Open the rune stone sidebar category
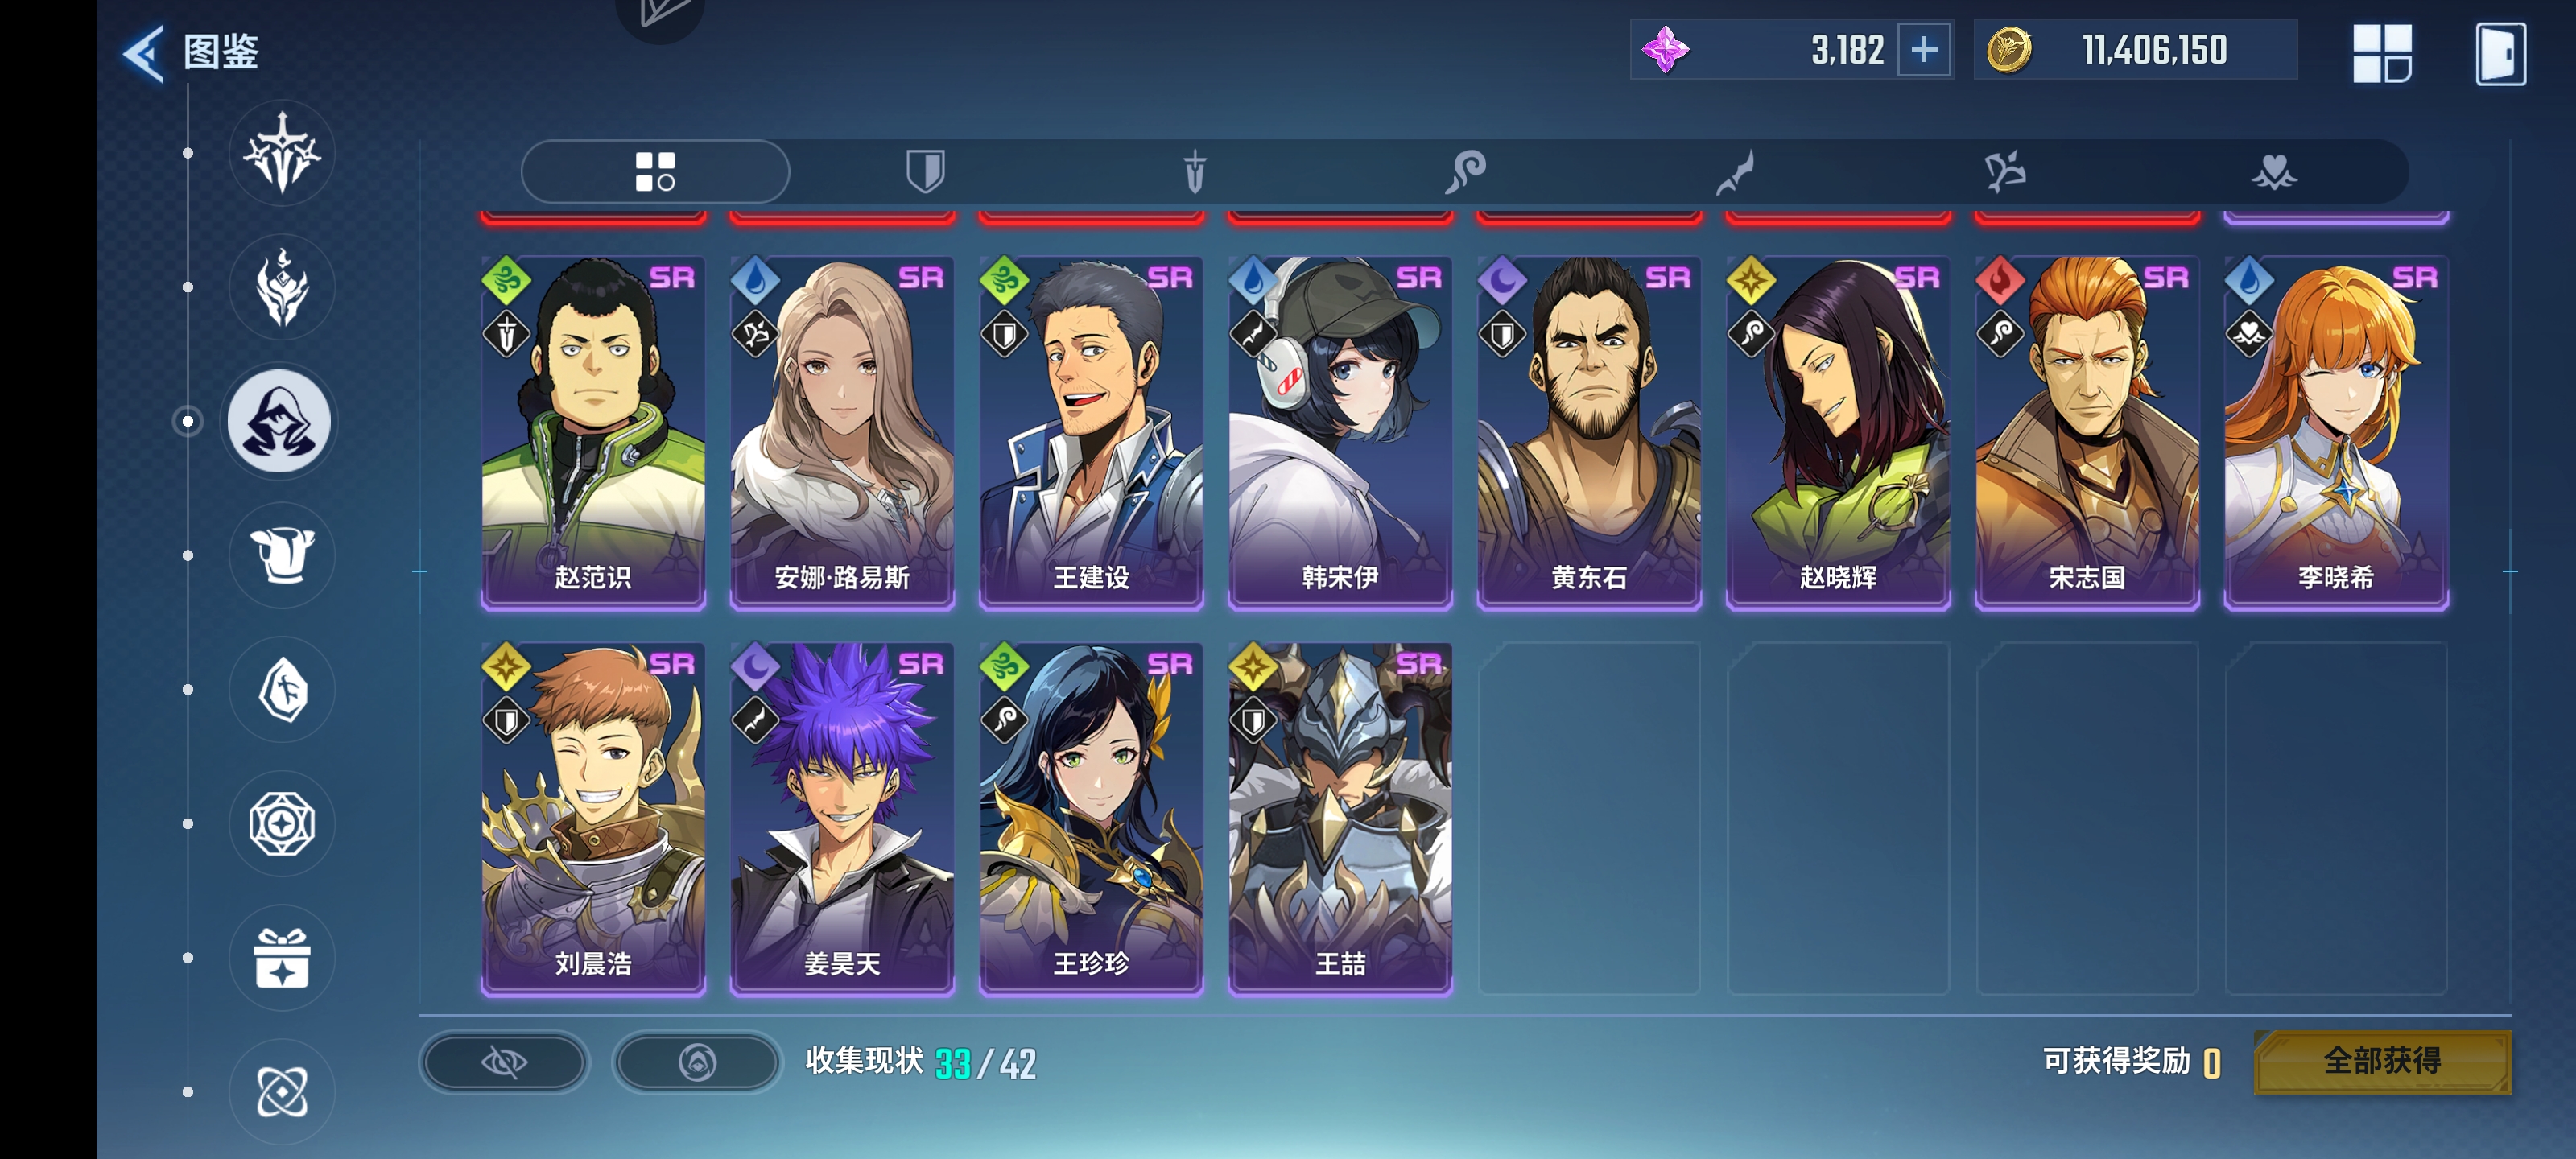Screen dimensions: 2576x1159 281,689
